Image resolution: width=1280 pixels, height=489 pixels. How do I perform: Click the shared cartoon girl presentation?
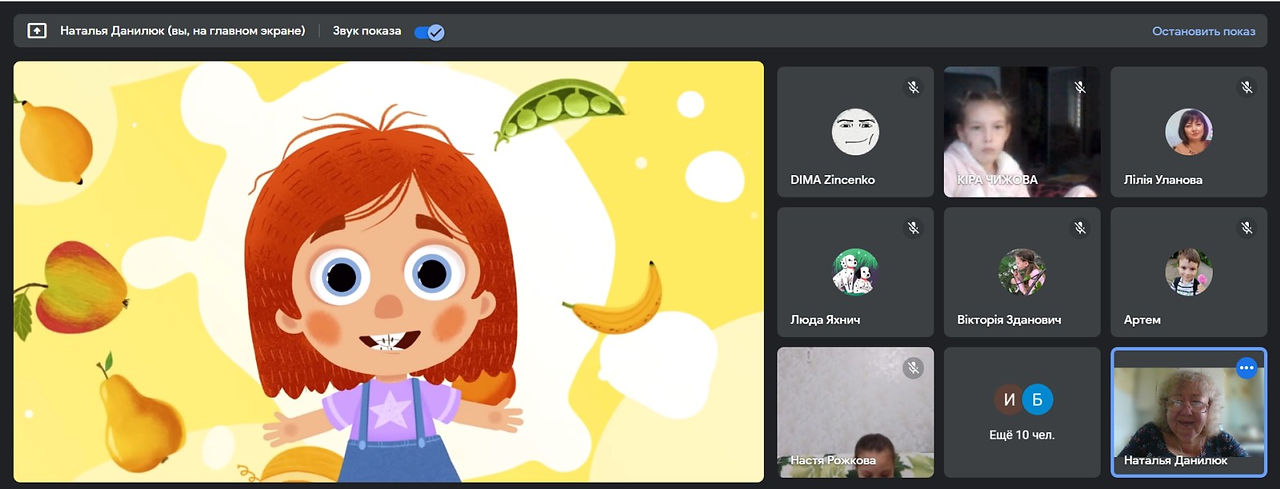click(x=389, y=272)
